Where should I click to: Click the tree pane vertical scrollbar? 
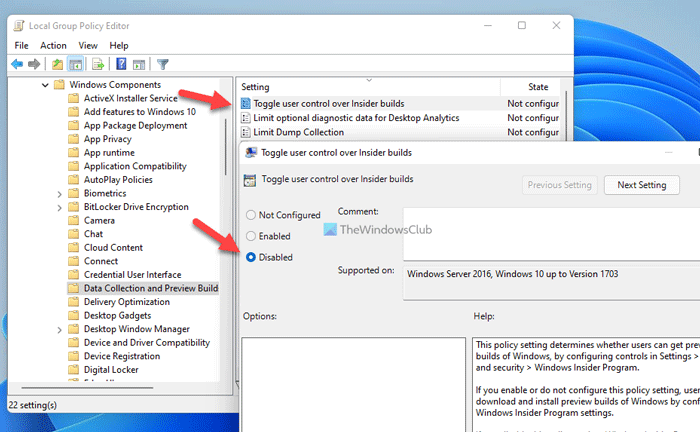pyautogui.click(x=226, y=147)
